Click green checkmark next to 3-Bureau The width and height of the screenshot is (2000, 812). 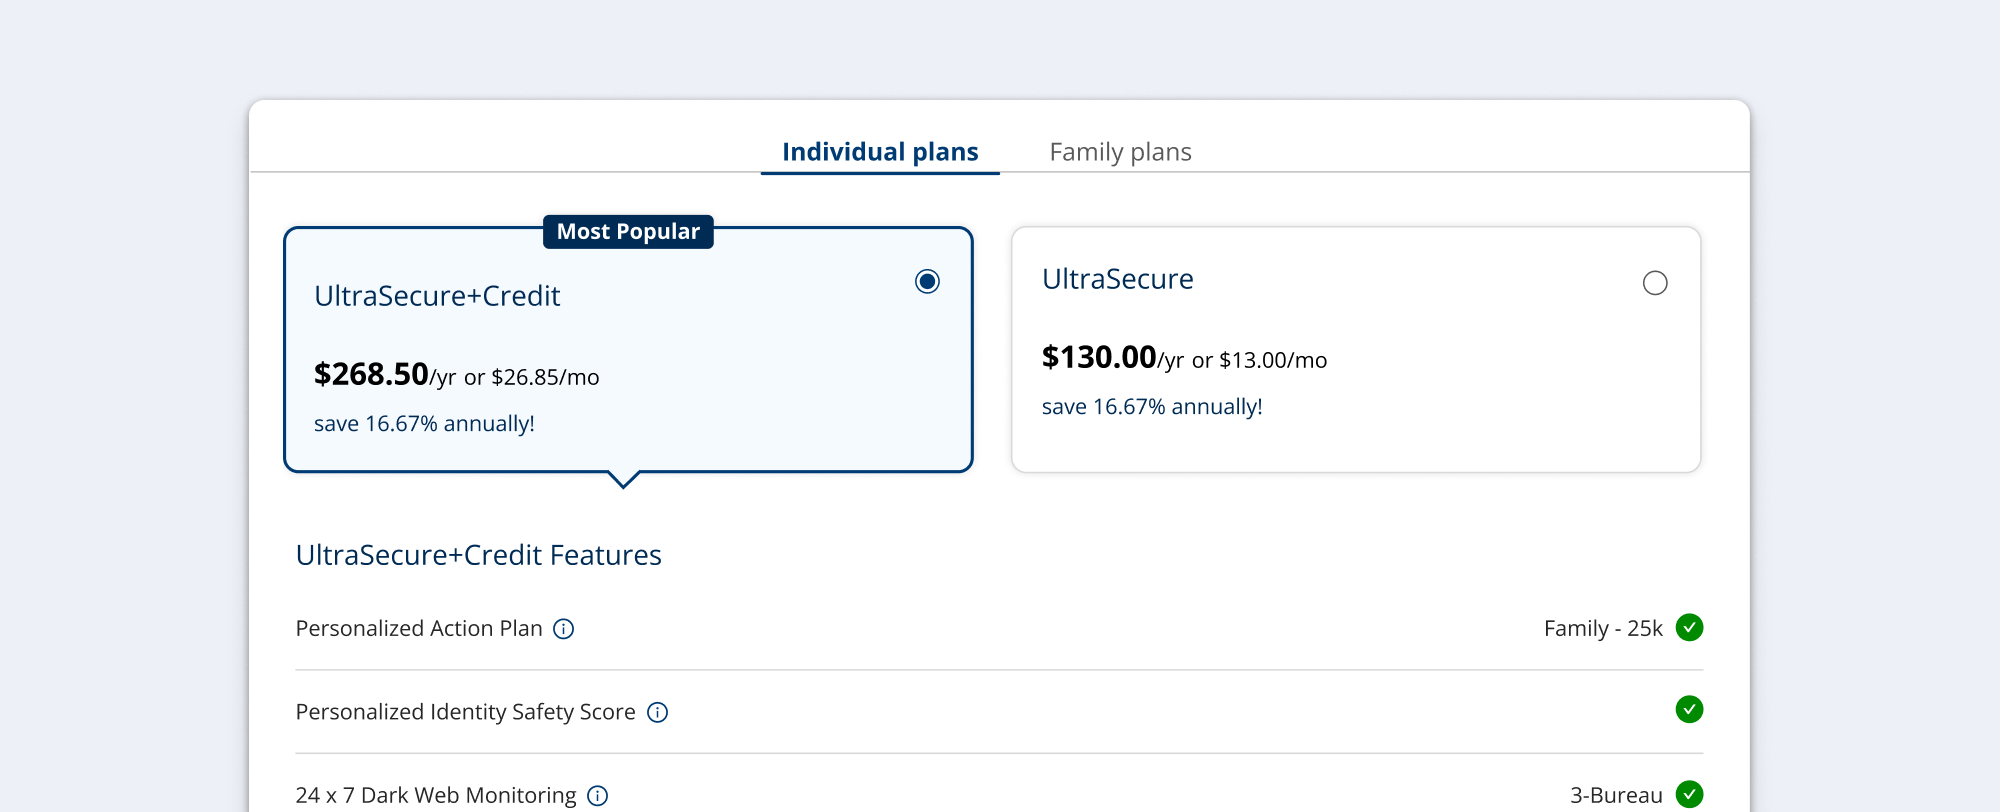[x=1689, y=794]
